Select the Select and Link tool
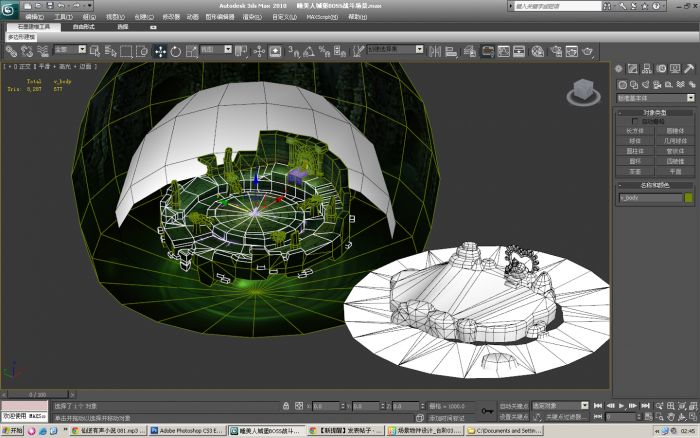The width and height of the screenshot is (700, 438). click(x=11, y=51)
